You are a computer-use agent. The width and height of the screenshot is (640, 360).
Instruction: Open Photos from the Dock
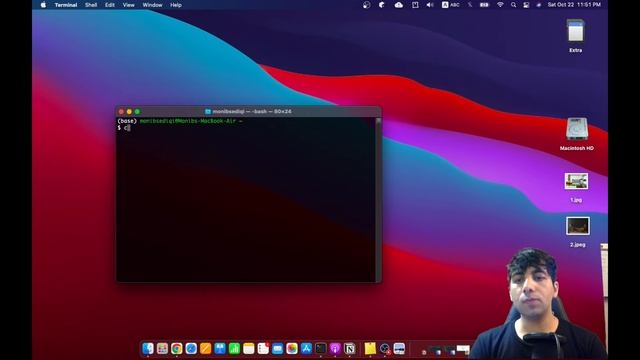pos(292,348)
